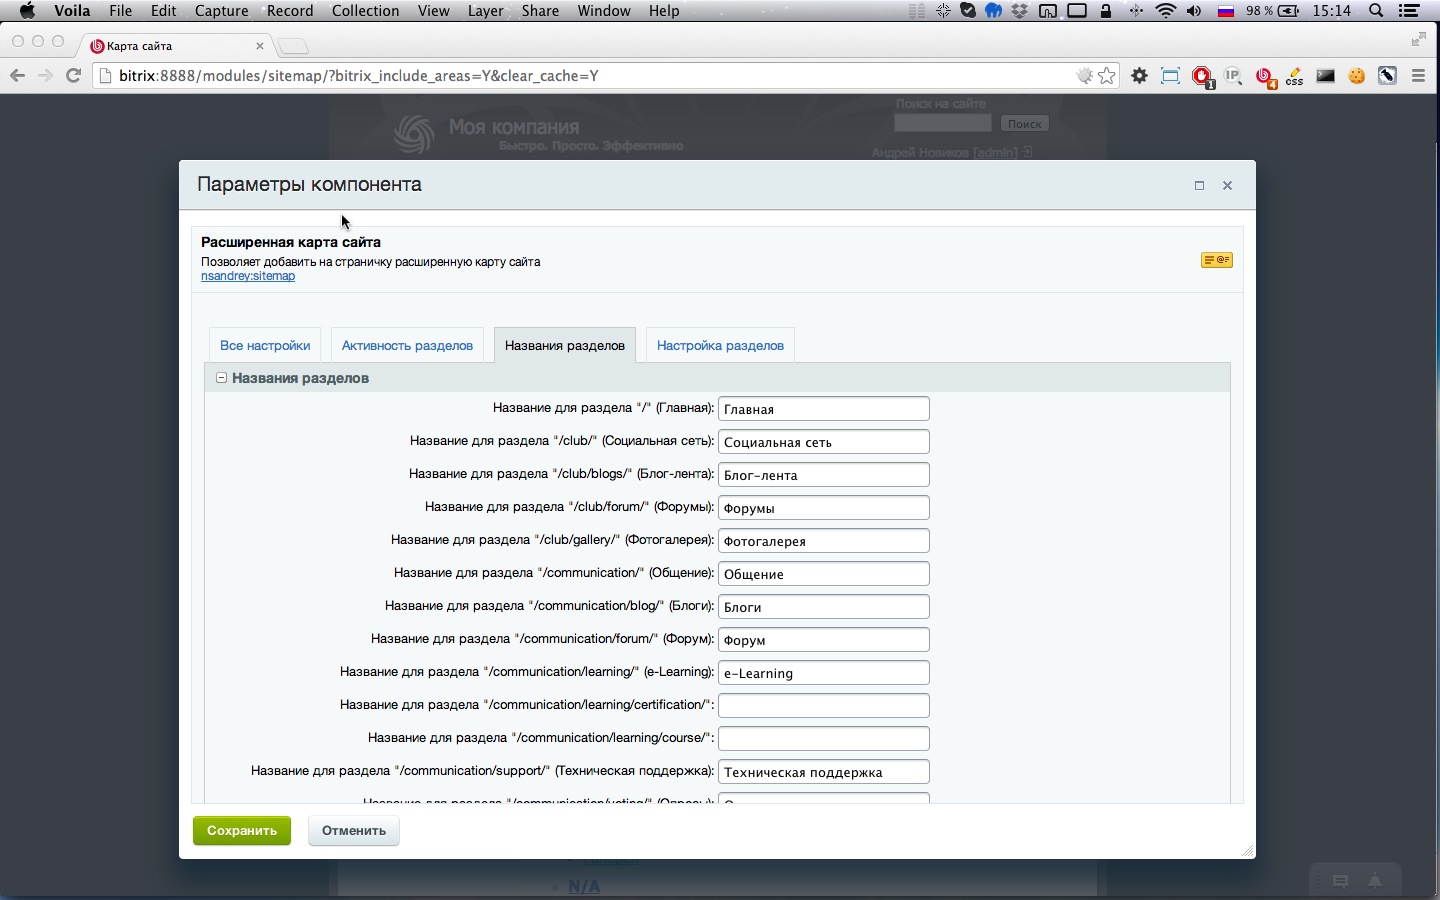Select the Настройка разделов tab
This screenshot has height=900, width=1440.
720,346
